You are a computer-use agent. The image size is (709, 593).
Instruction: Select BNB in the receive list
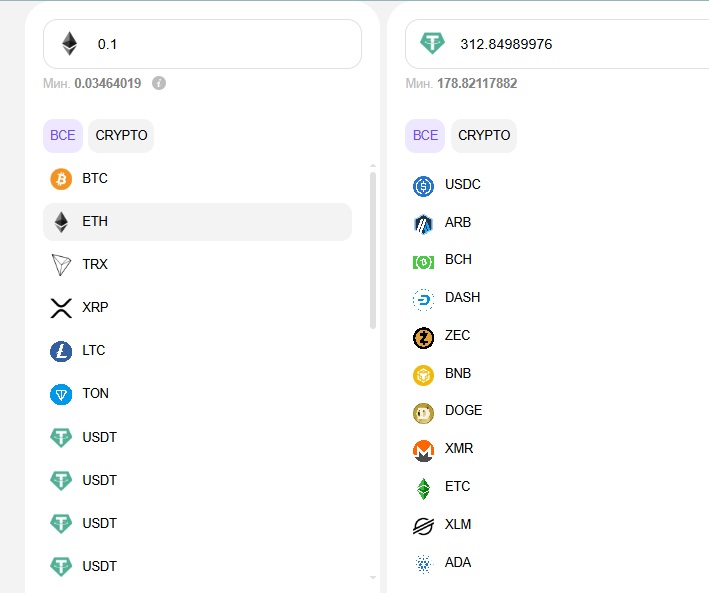(x=457, y=373)
